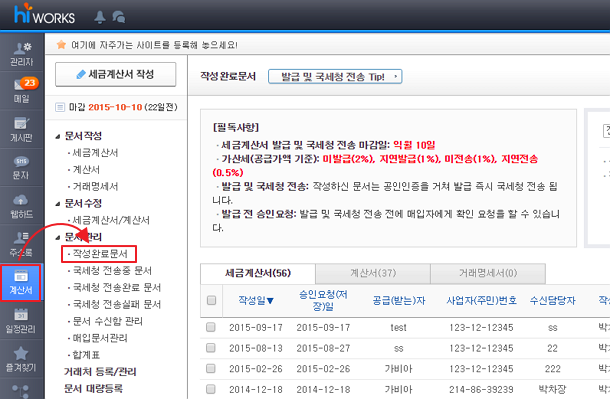The image size is (610, 399).
Task: Click approval date 2015-08-27 cell
Action: tap(323, 348)
